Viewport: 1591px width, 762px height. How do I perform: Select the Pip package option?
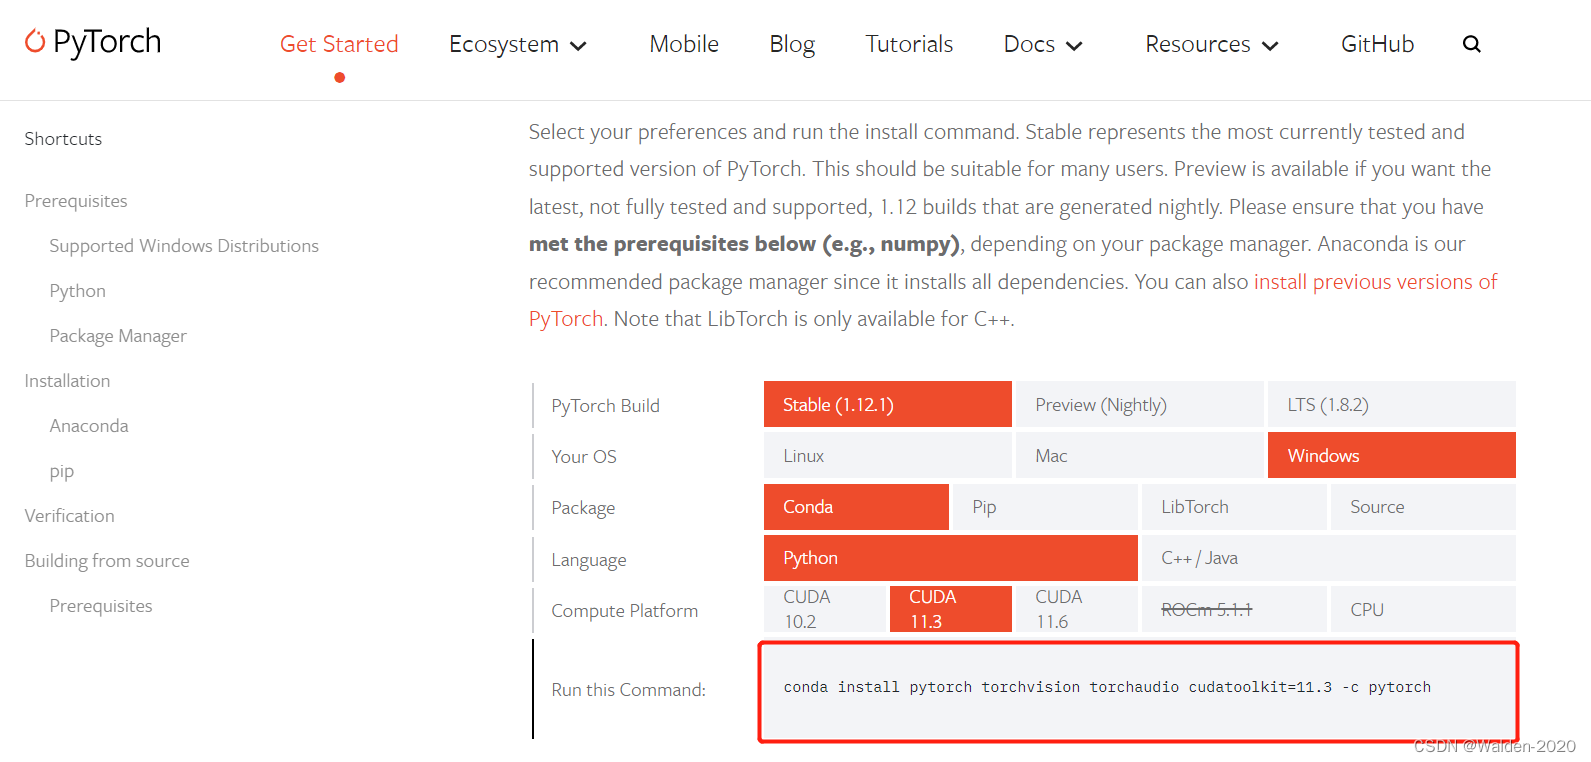click(x=1045, y=507)
